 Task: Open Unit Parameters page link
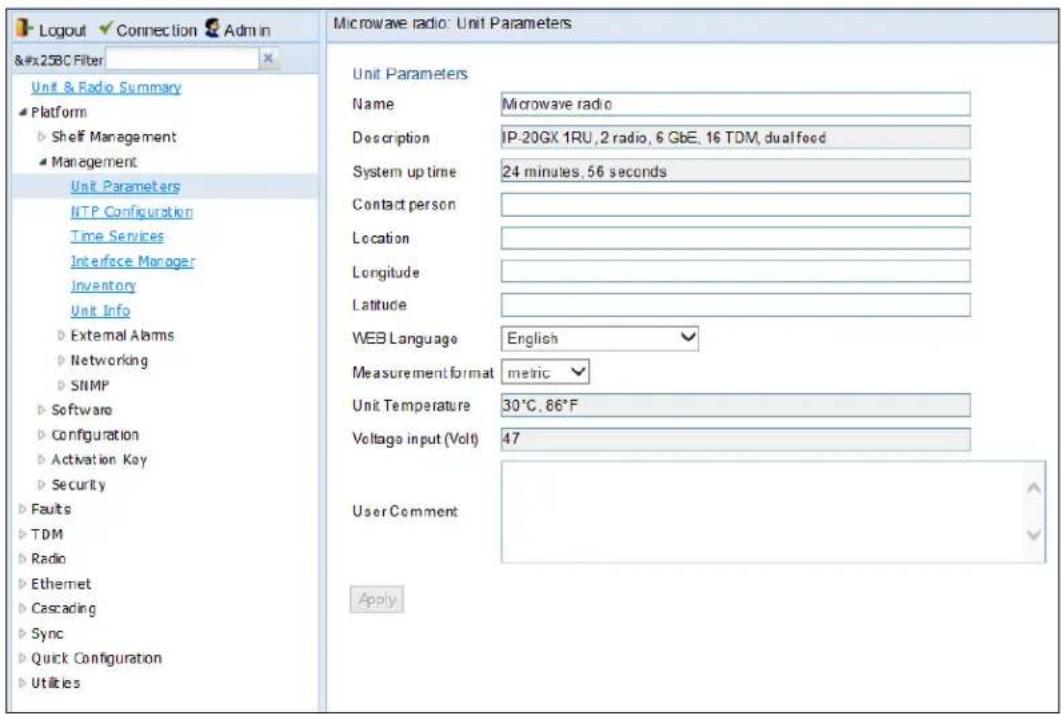point(125,186)
